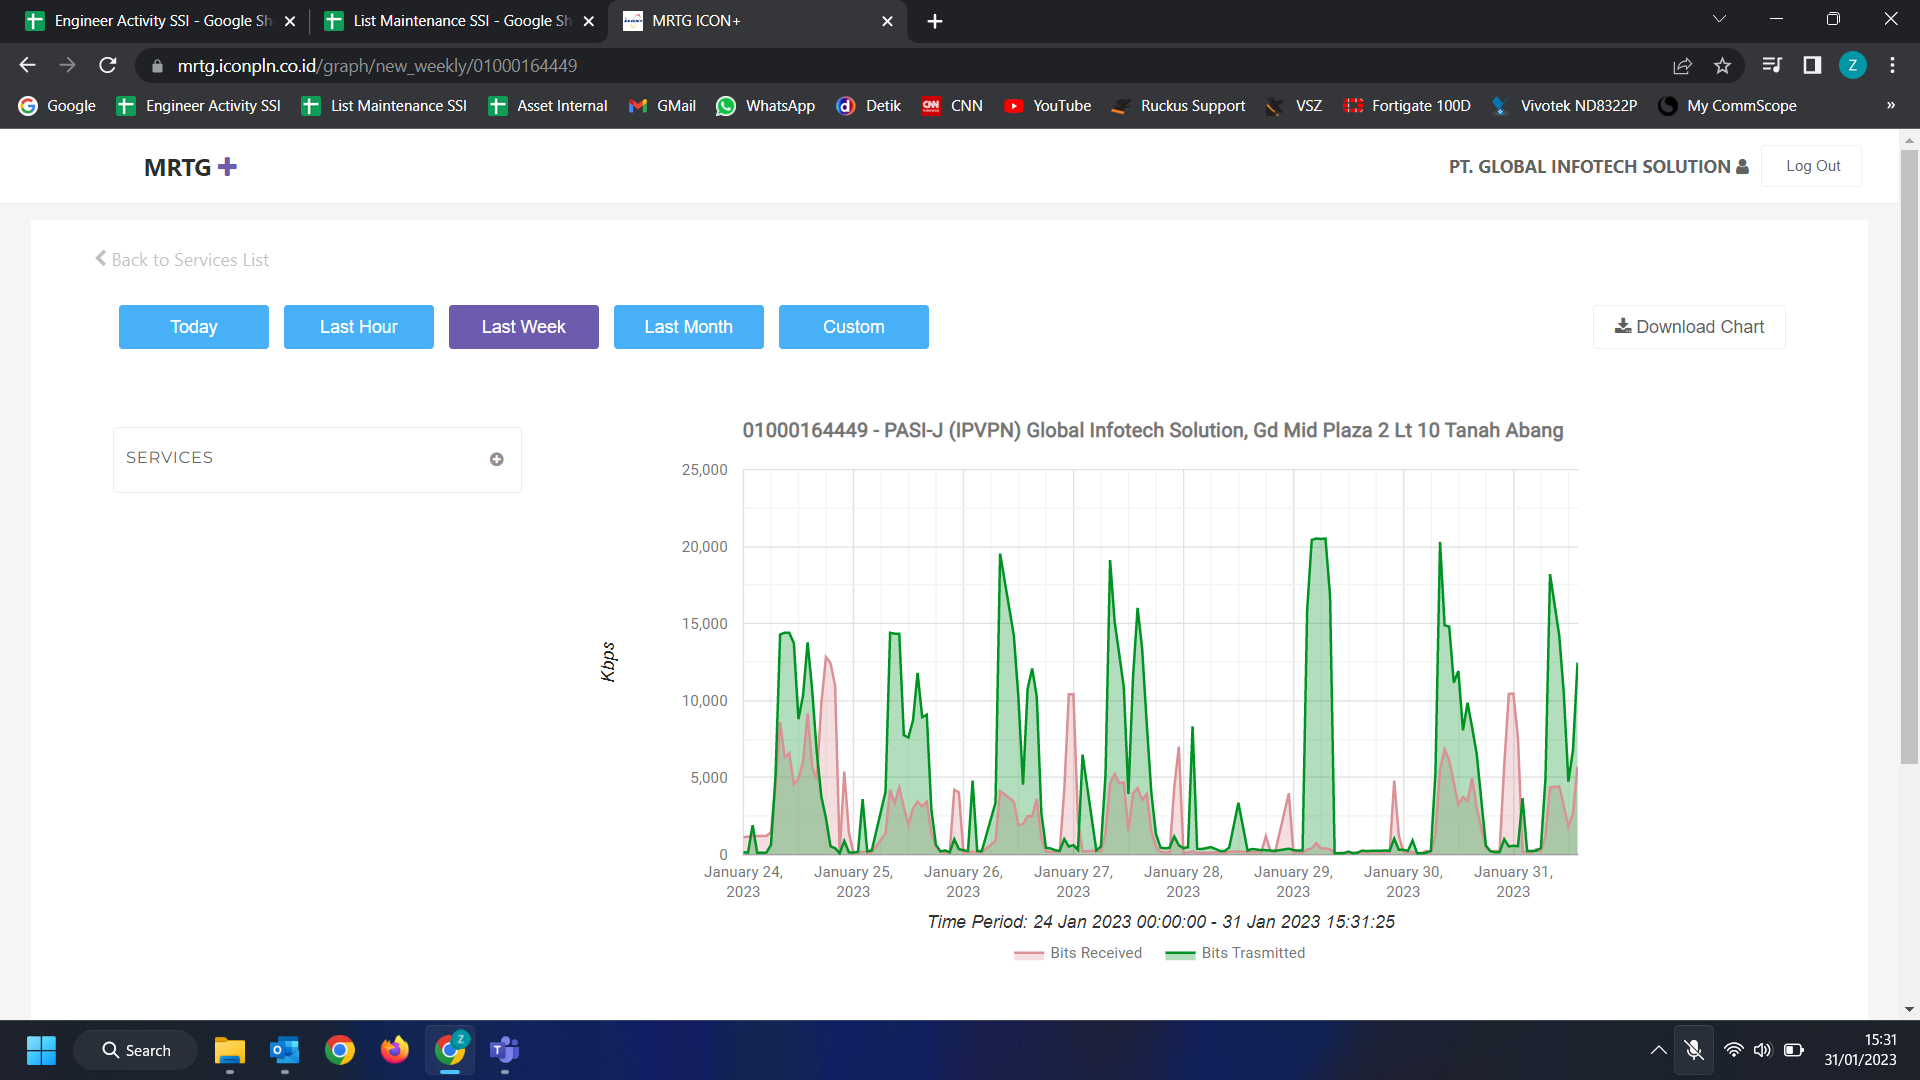Select the Last Month range
This screenshot has width=1920, height=1080.
pyautogui.click(x=688, y=327)
